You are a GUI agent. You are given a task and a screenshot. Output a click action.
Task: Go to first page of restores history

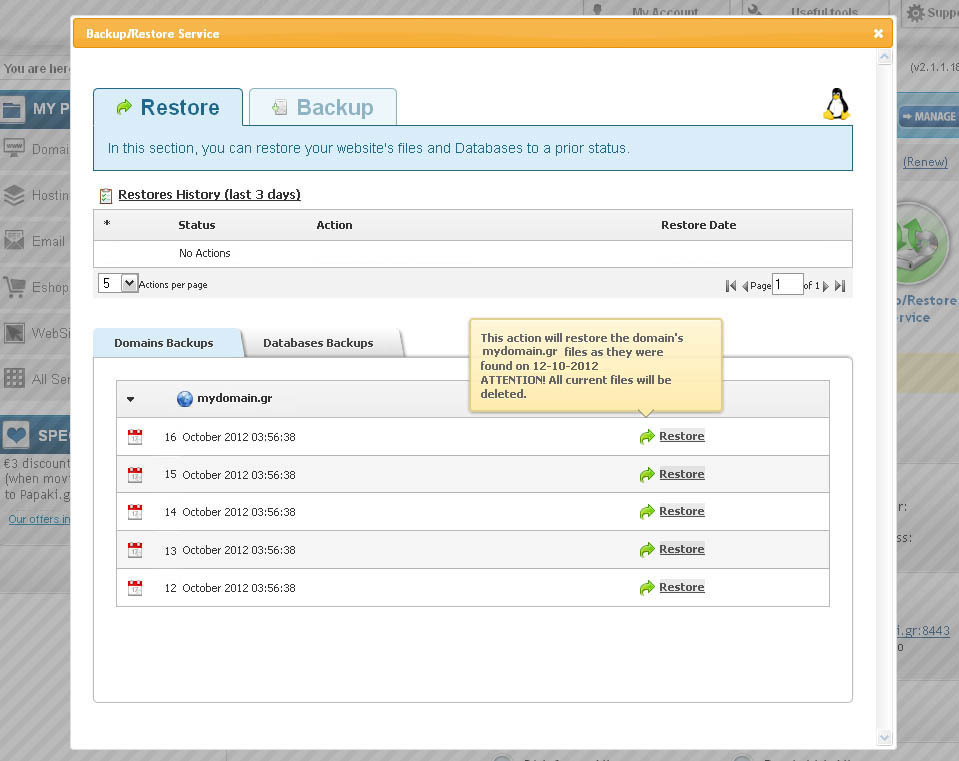coord(730,286)
